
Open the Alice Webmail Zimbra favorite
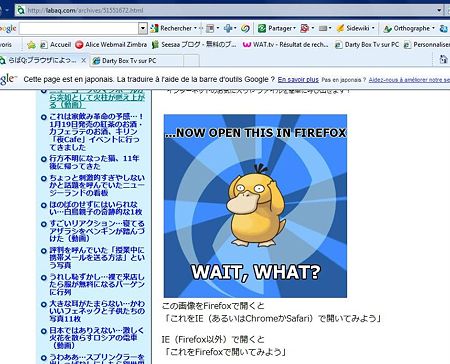[111, 45]
